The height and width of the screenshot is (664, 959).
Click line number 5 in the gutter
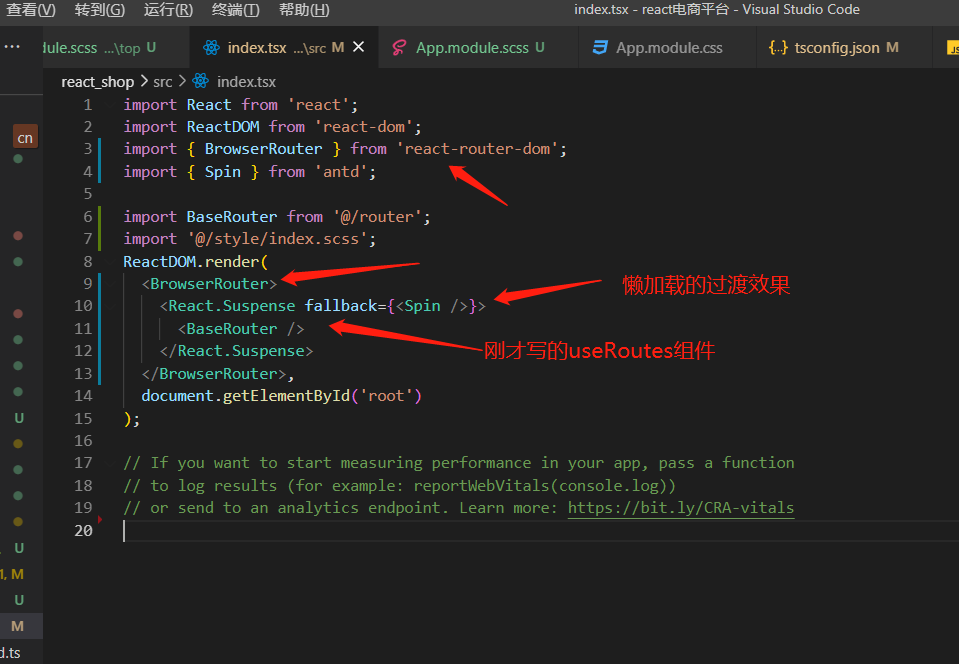(x=88, y=194)
